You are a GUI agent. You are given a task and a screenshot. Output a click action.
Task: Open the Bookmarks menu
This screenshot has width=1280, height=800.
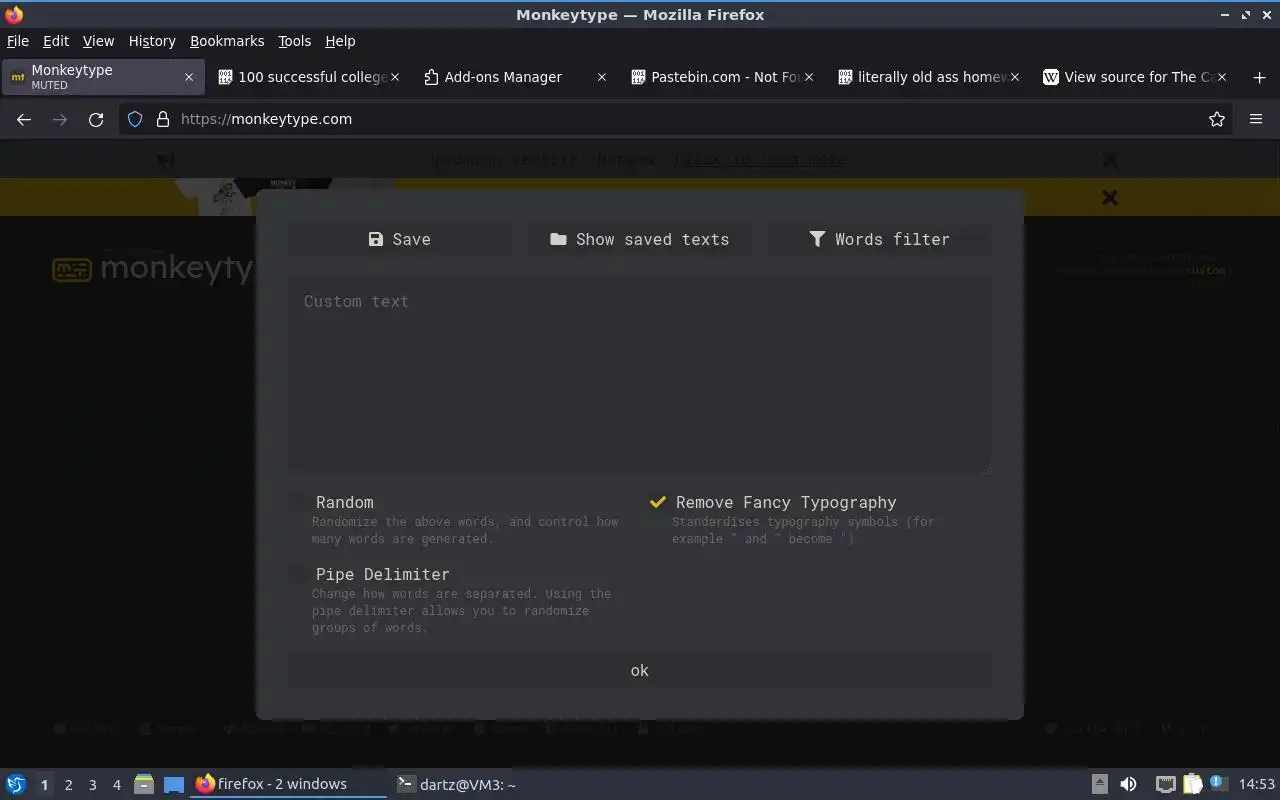point(227,41)
